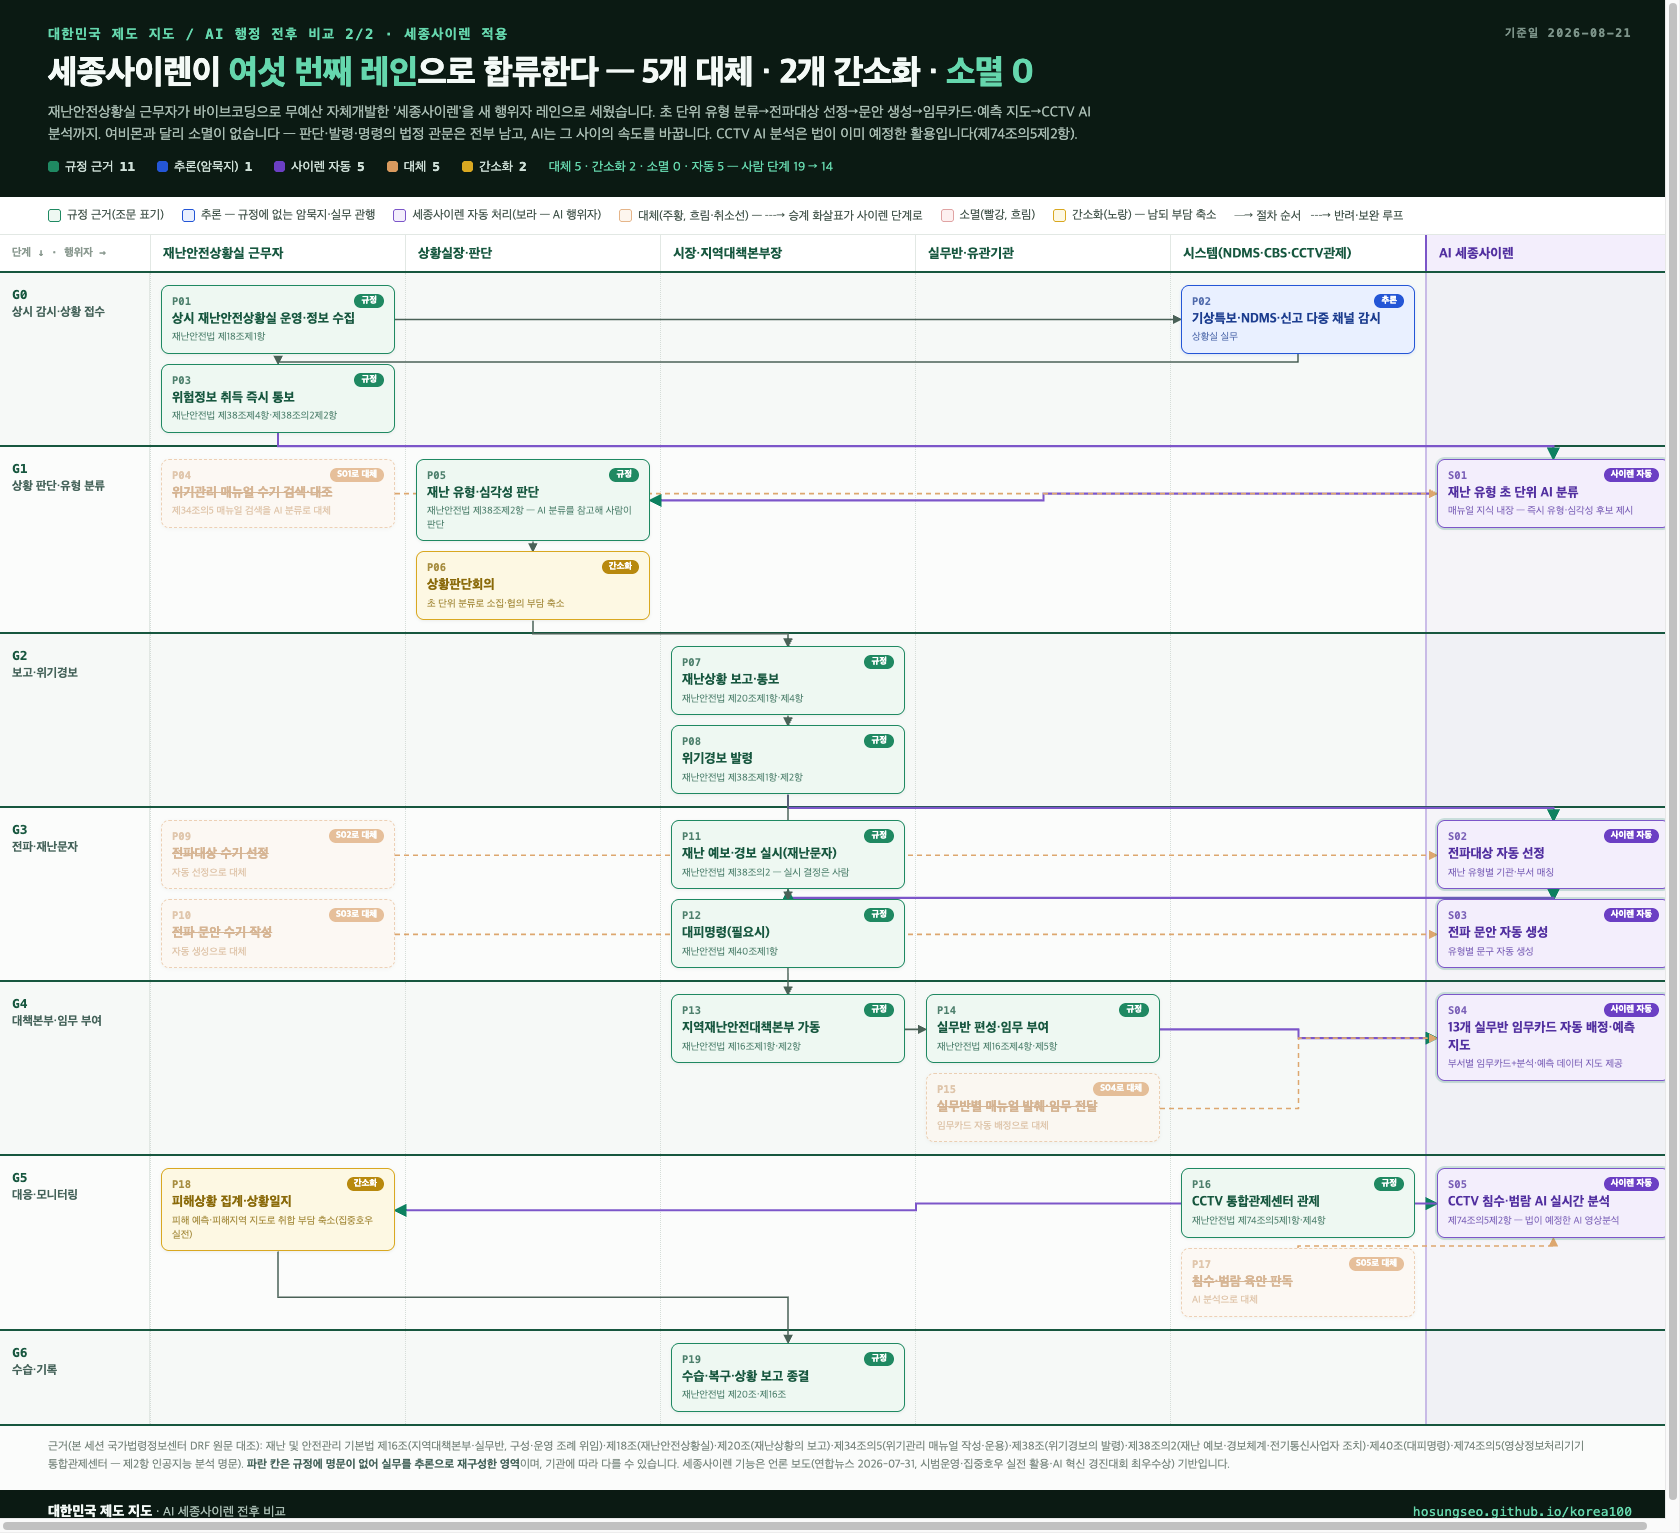The width and height of the screenshot is (1680, 1533).
Task: Click the CCTV 통합관제센터 관제 card title
Action: click(1256, 1201)
